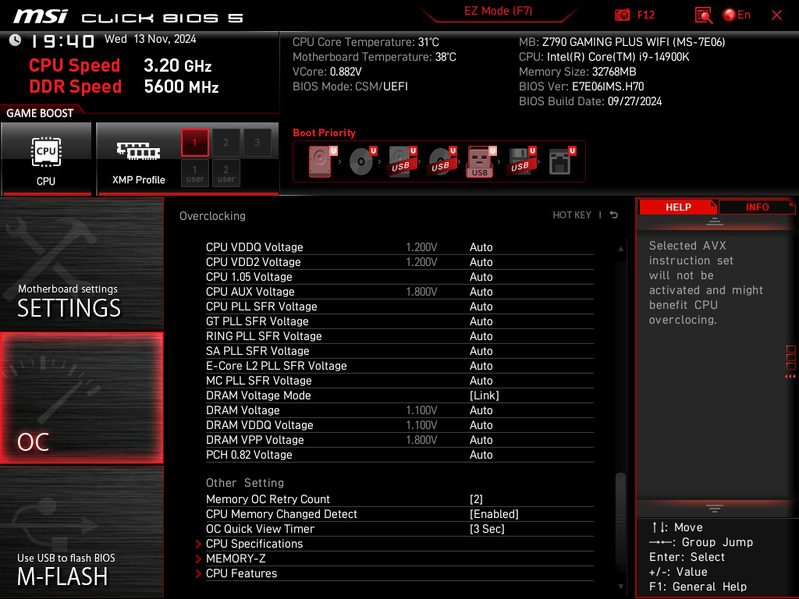Image resolution: width=799 pixels, height=599 pixels.
Task: Select the optical disc boot device icon
Action: pyautogui.click(x=362, y=161)
